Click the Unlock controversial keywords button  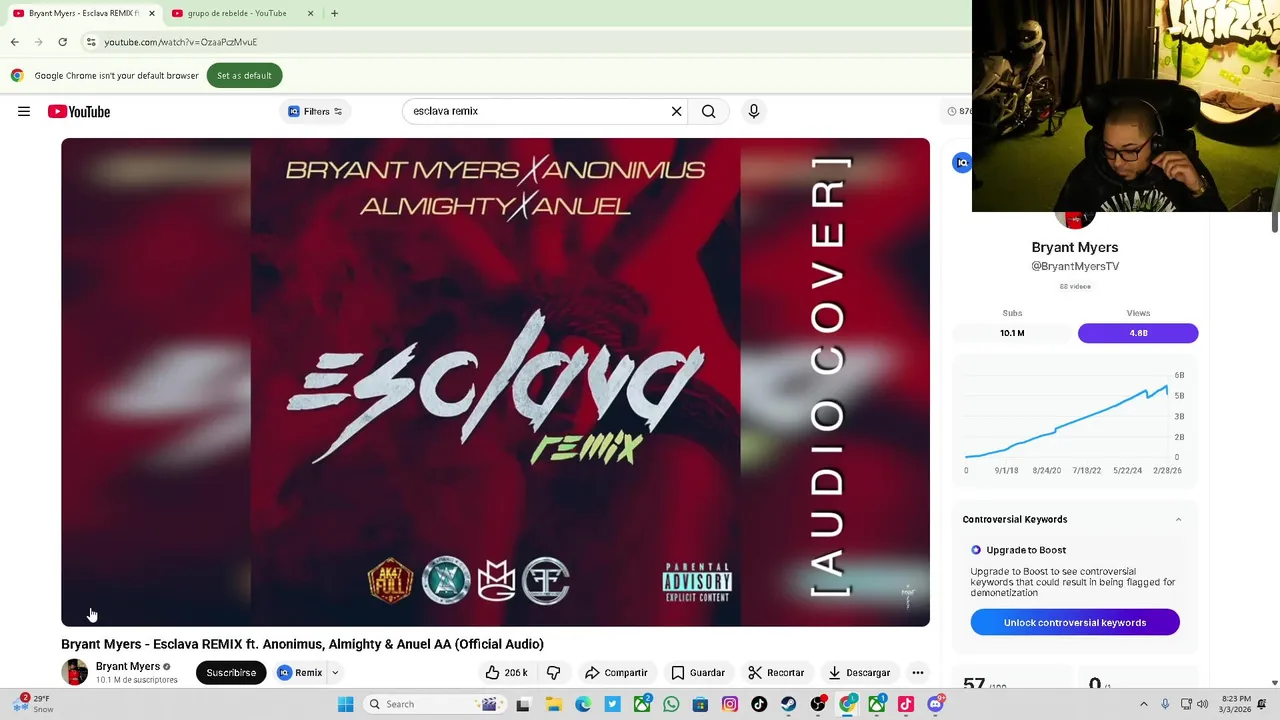tap(1075, 622)
